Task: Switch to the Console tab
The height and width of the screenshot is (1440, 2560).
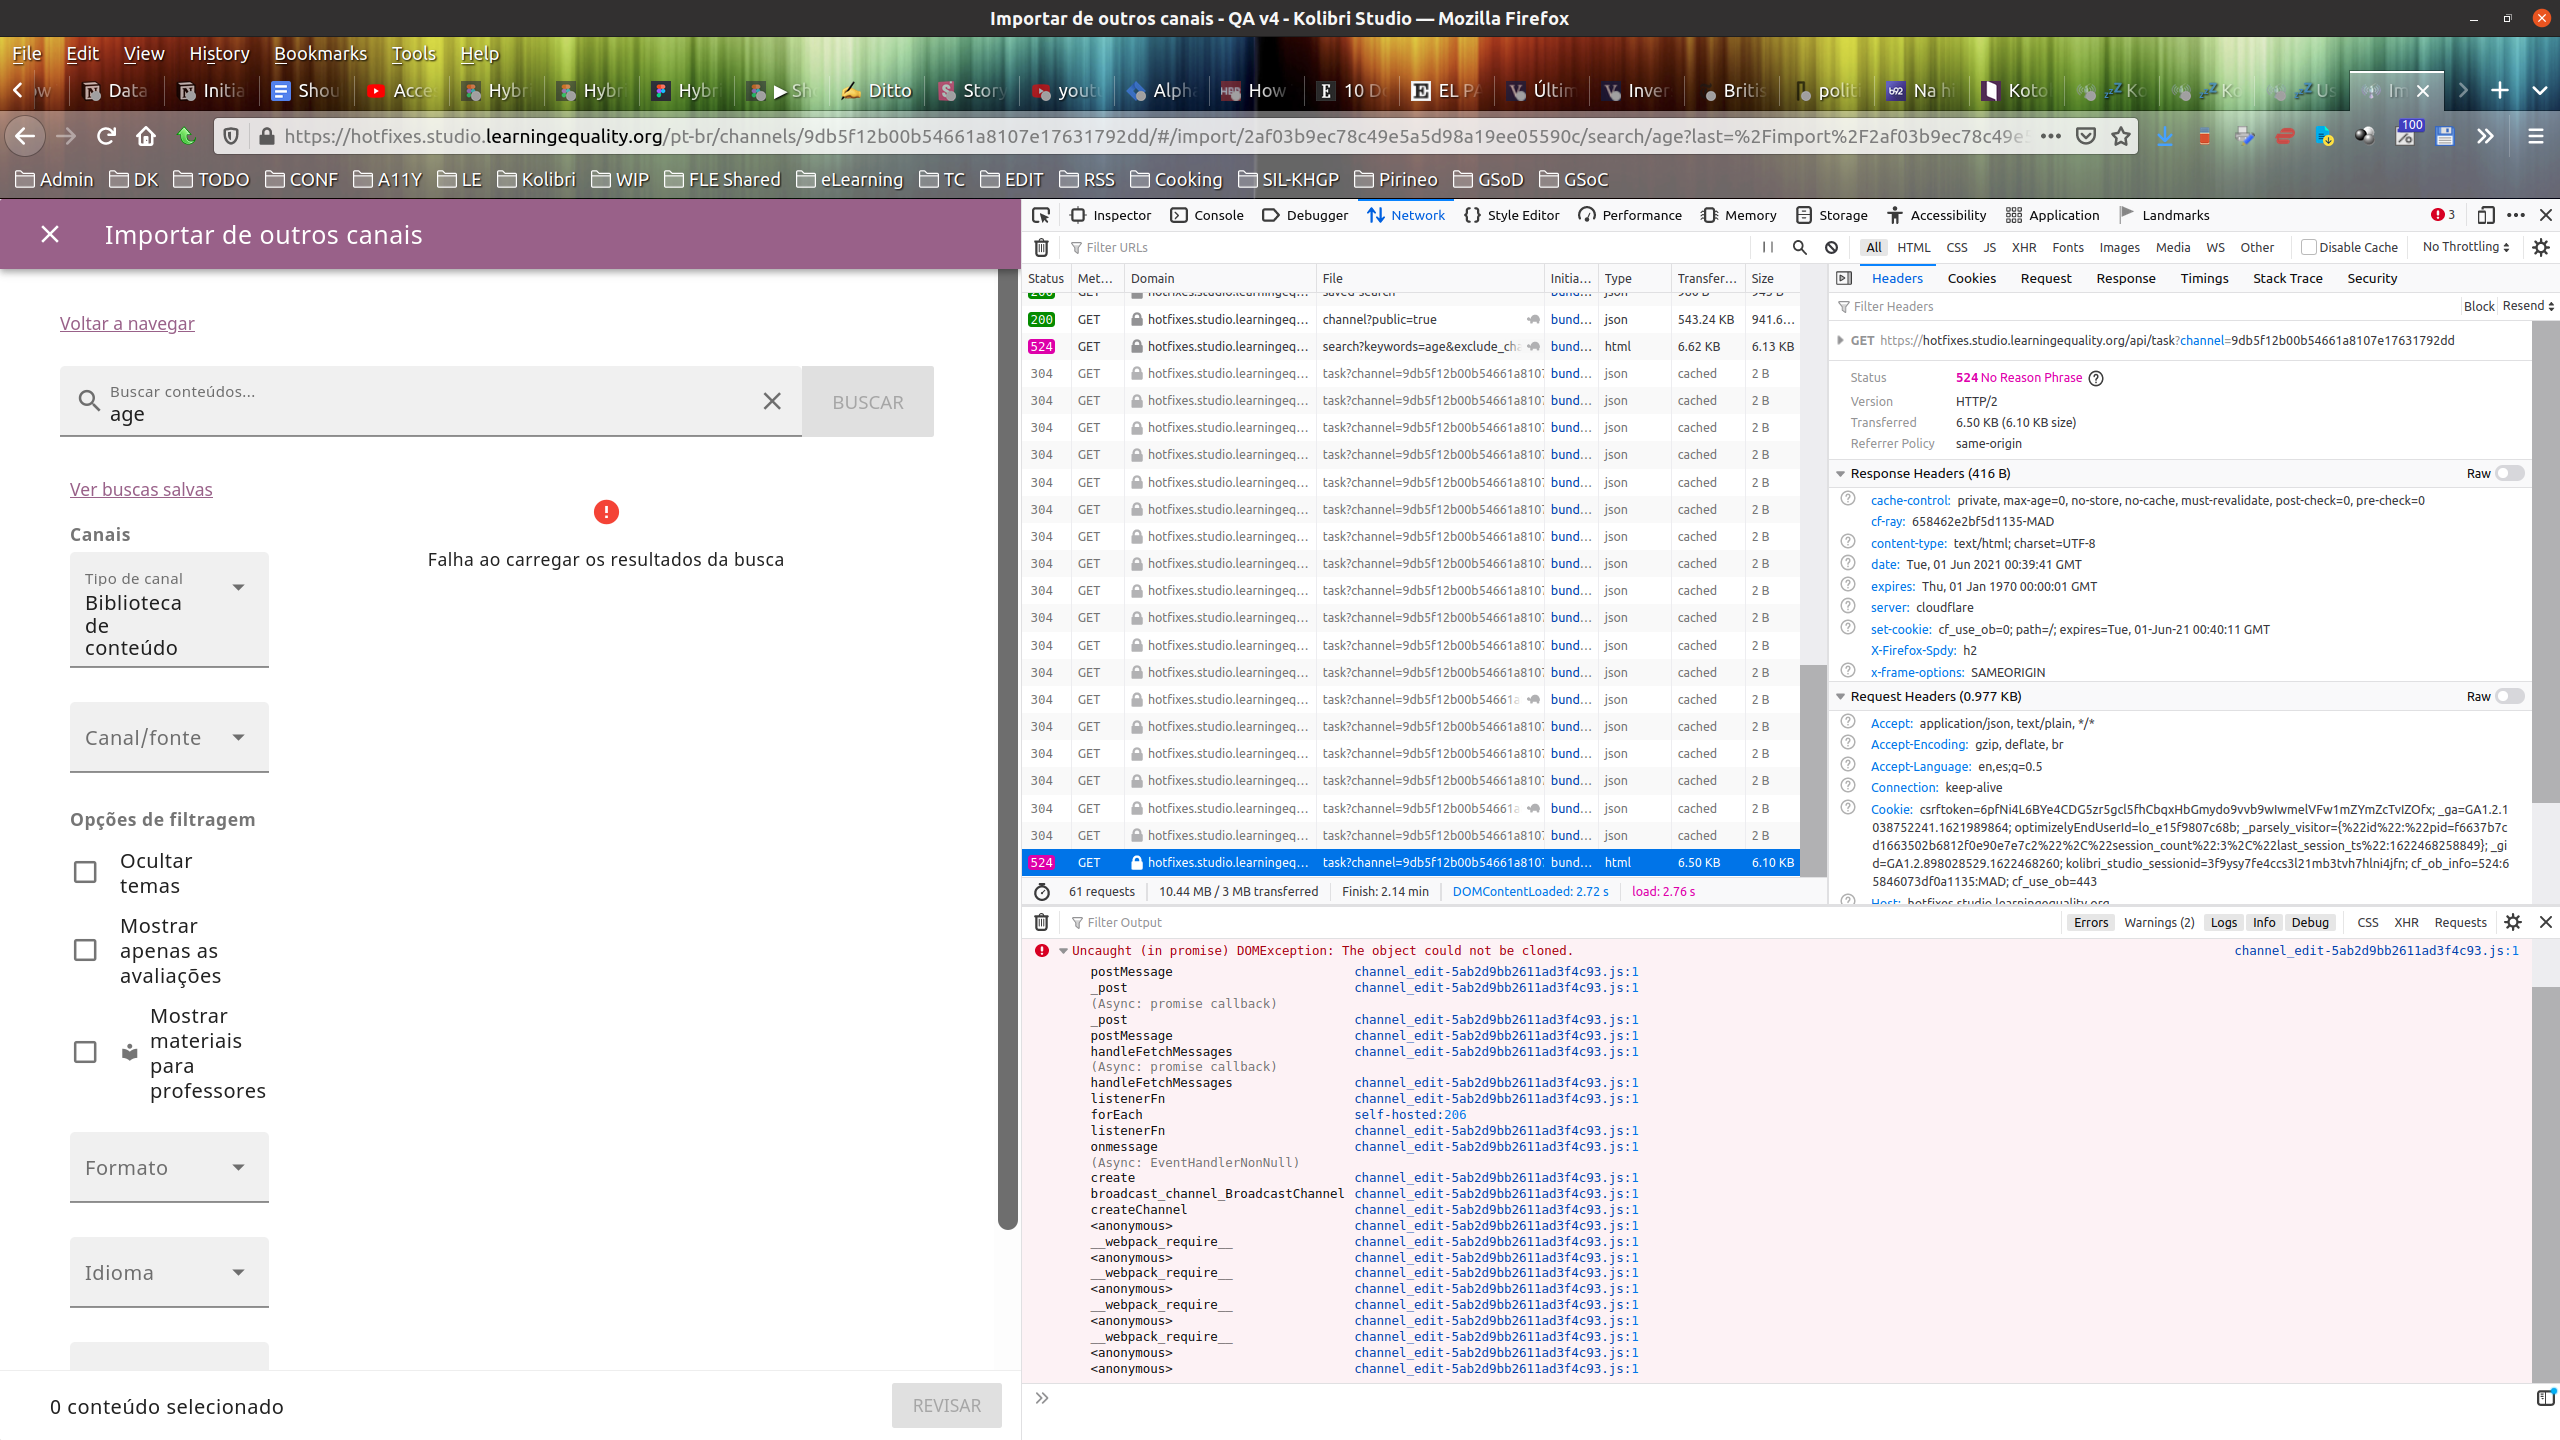Action: 1207,215
